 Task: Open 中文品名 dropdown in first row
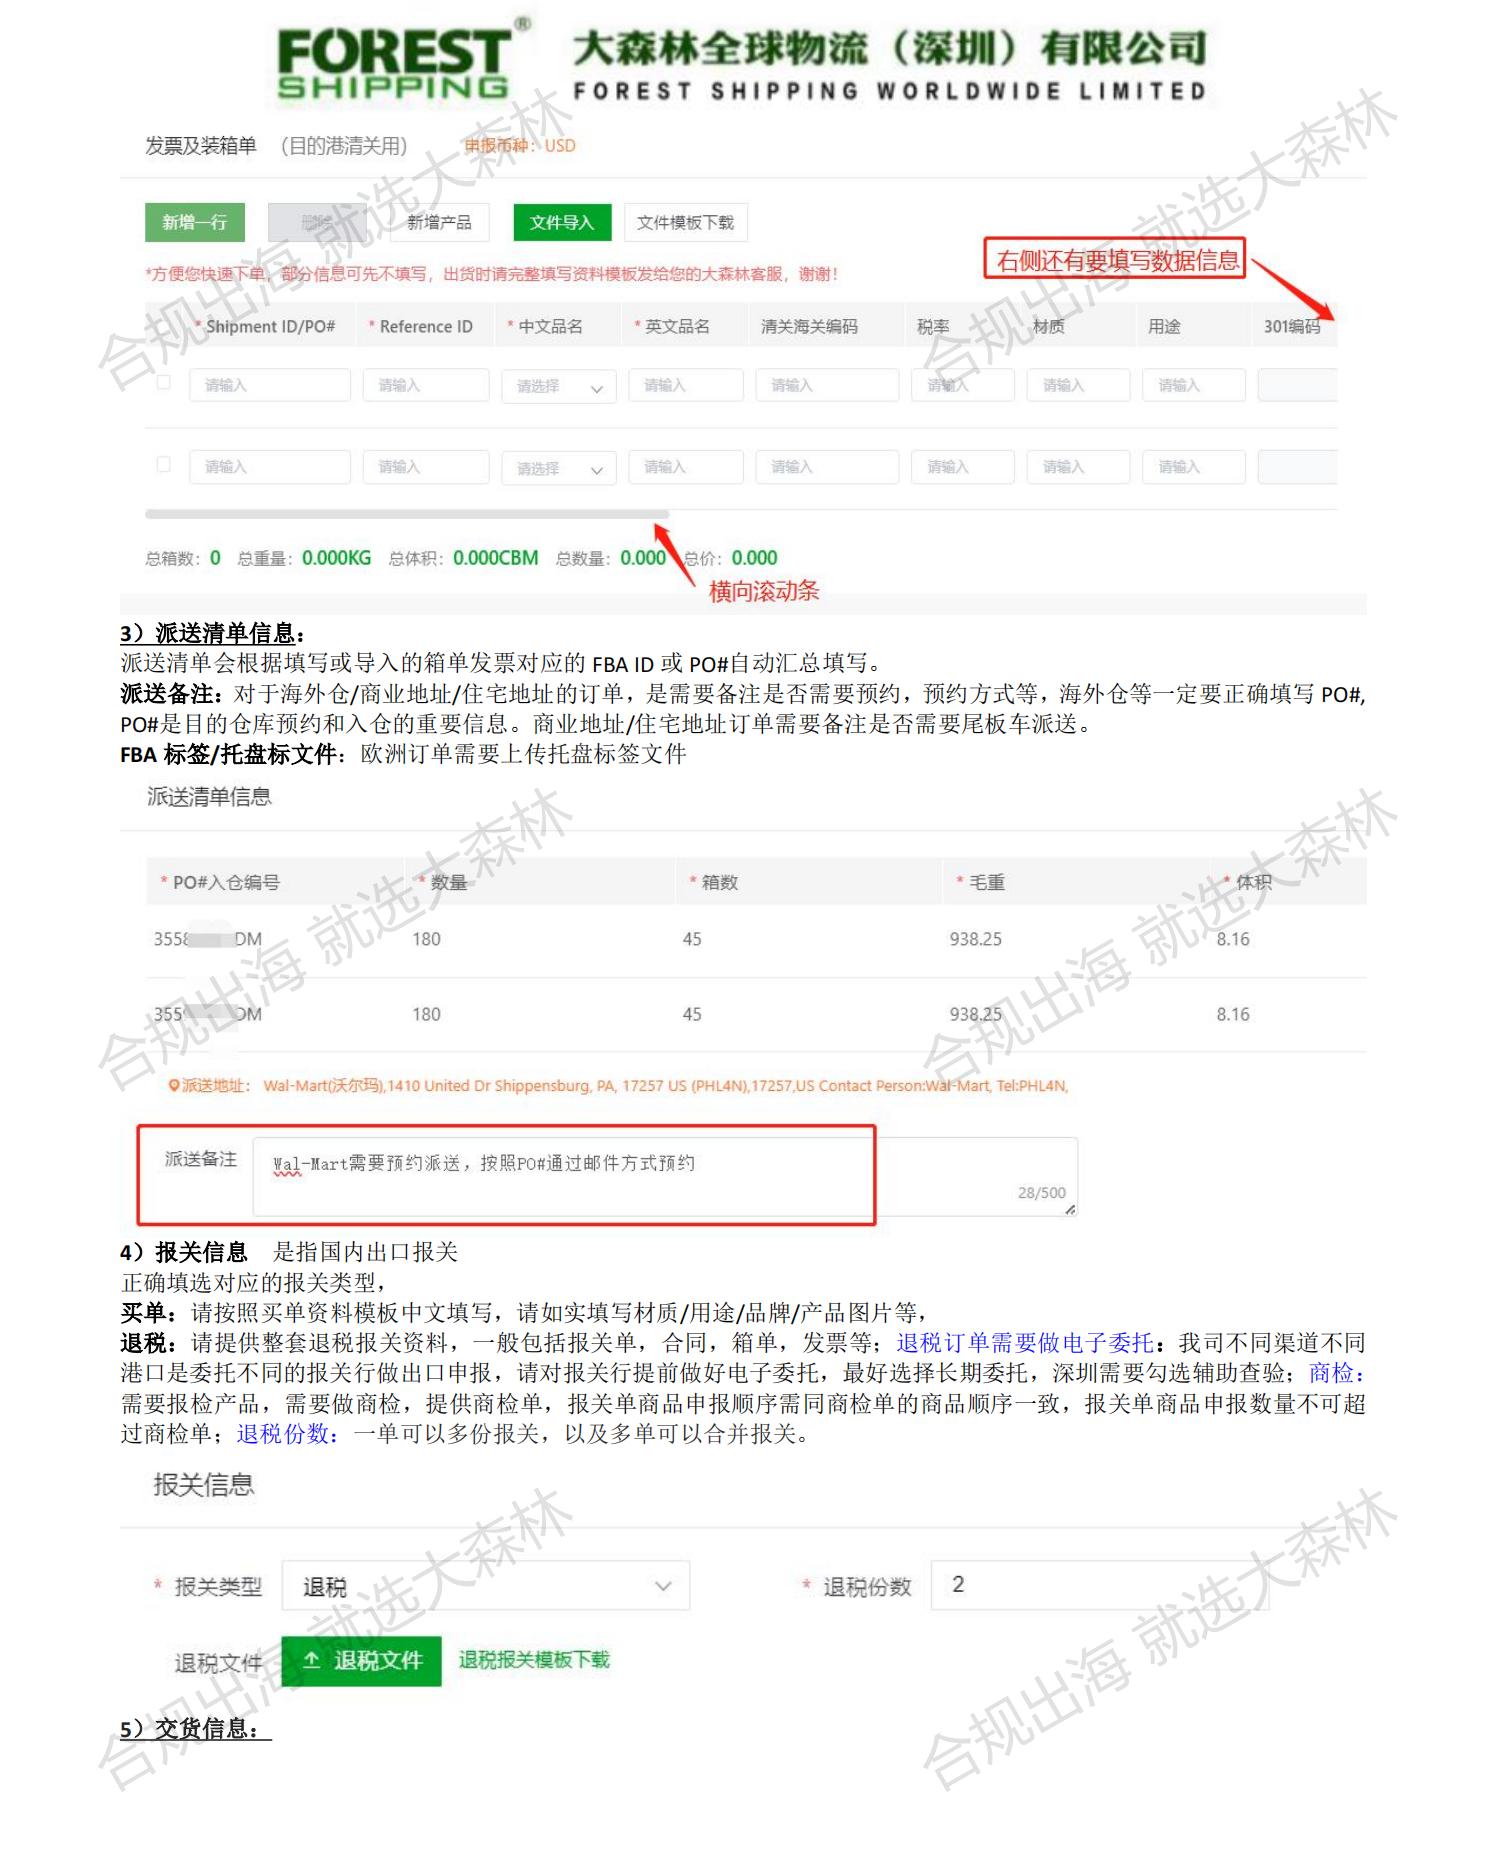(x=558, y=387)
